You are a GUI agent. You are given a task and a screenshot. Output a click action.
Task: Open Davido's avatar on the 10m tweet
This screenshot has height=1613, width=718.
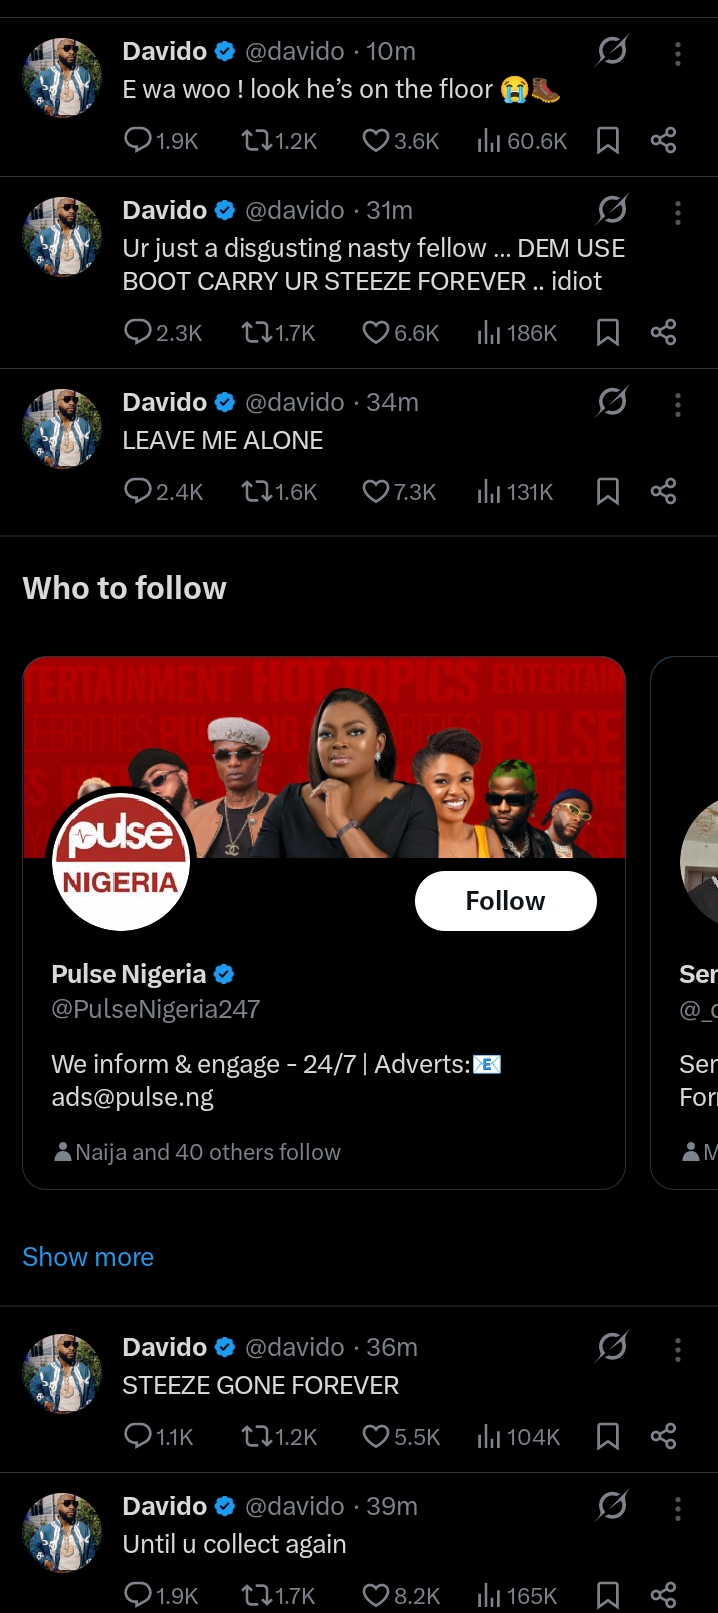click(62, 77)
